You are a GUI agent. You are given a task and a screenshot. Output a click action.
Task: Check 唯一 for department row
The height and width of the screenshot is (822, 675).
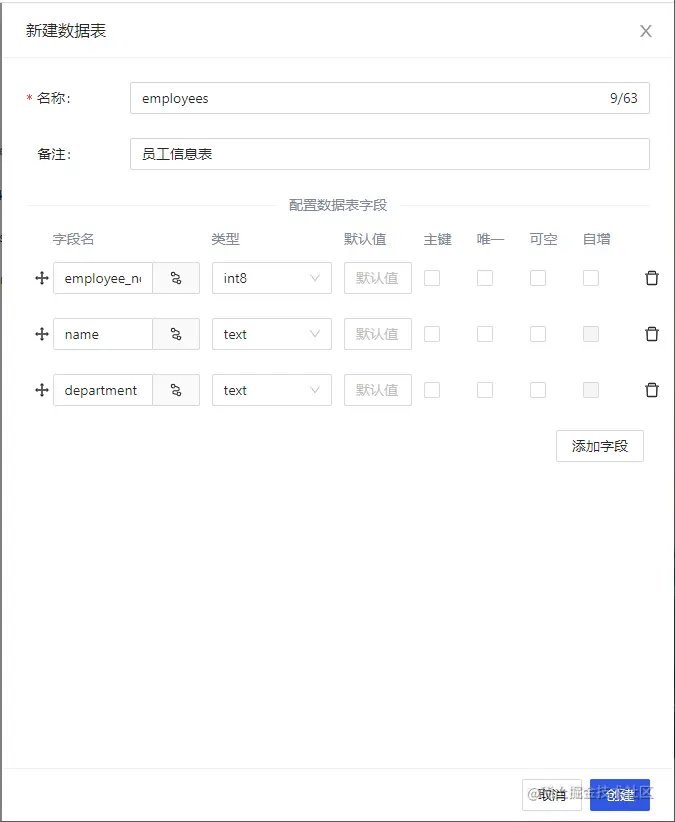point(485,391)
